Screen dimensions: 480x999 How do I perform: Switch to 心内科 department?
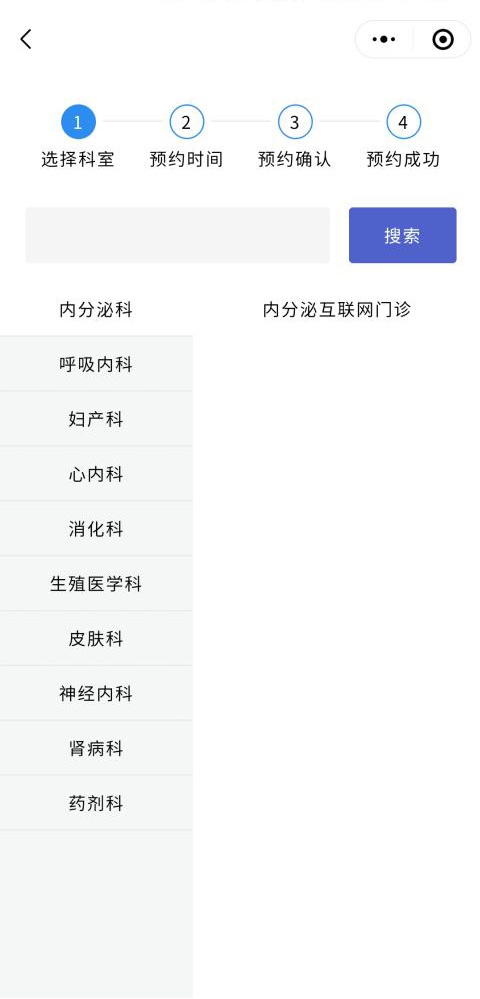(96, 473)
